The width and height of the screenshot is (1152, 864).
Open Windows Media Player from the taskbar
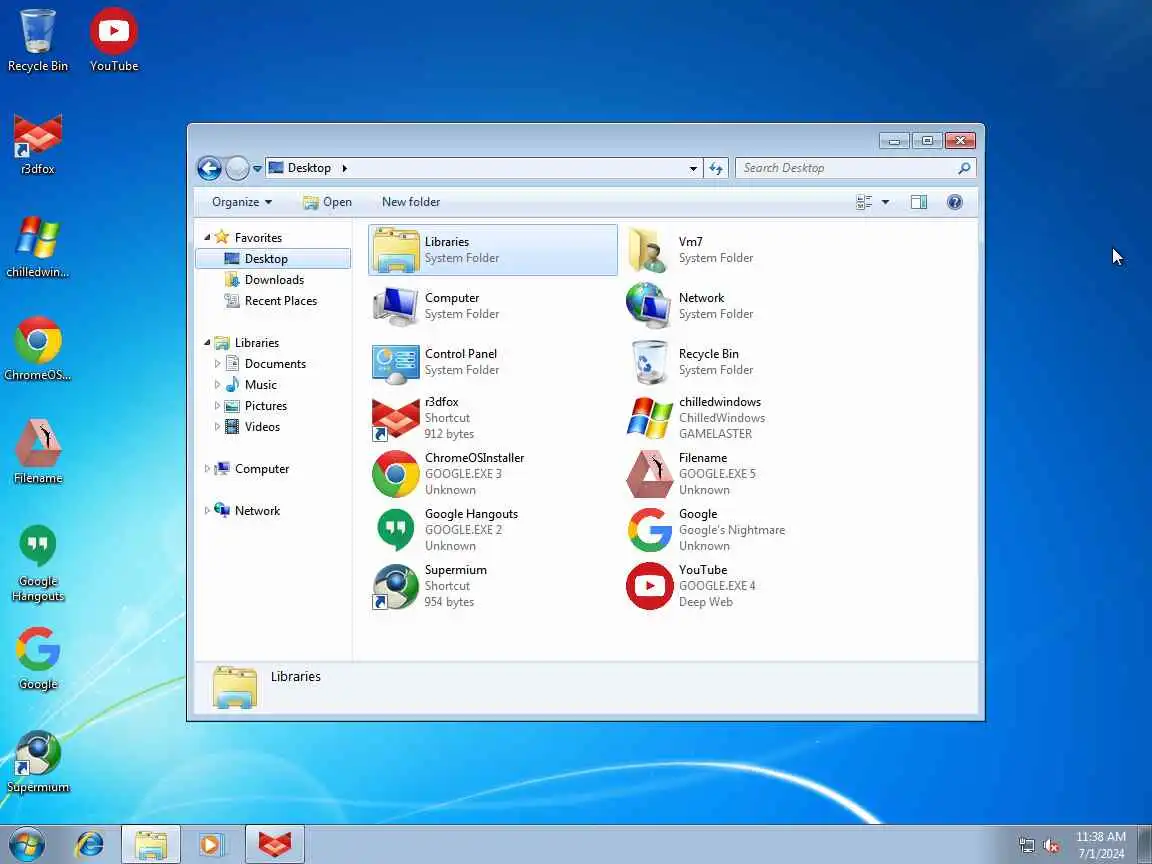pyautogui.click(x=212, y=845)
